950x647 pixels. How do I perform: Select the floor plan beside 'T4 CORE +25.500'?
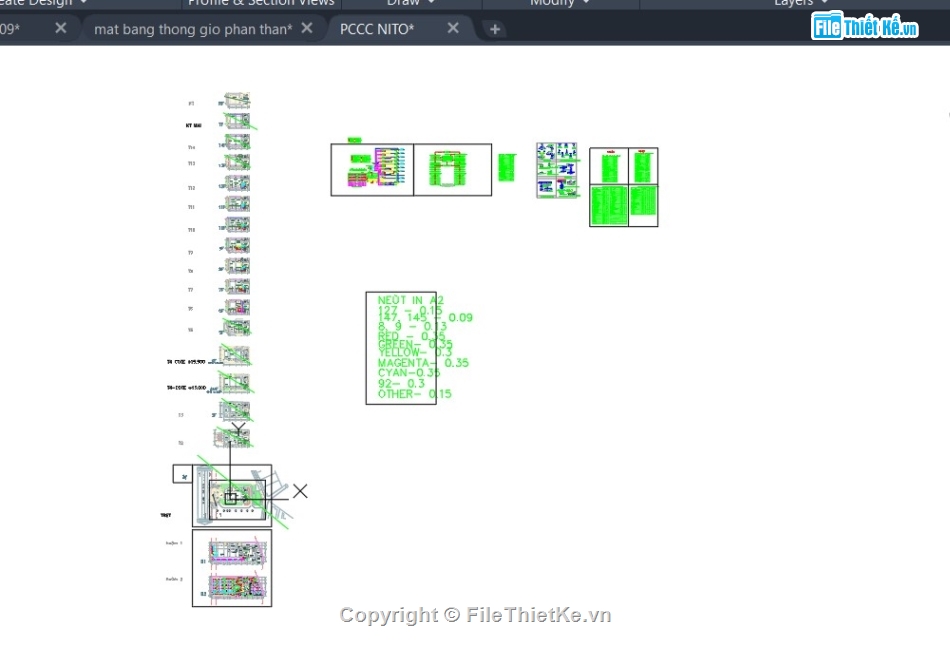(x=234, y=356)
